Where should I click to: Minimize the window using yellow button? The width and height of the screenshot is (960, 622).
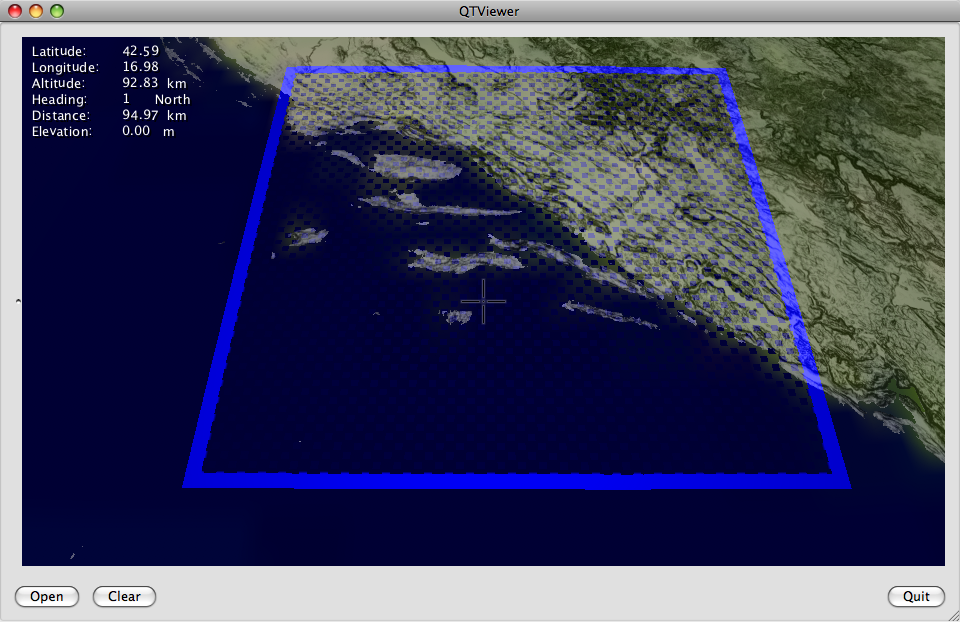point(36,11)
